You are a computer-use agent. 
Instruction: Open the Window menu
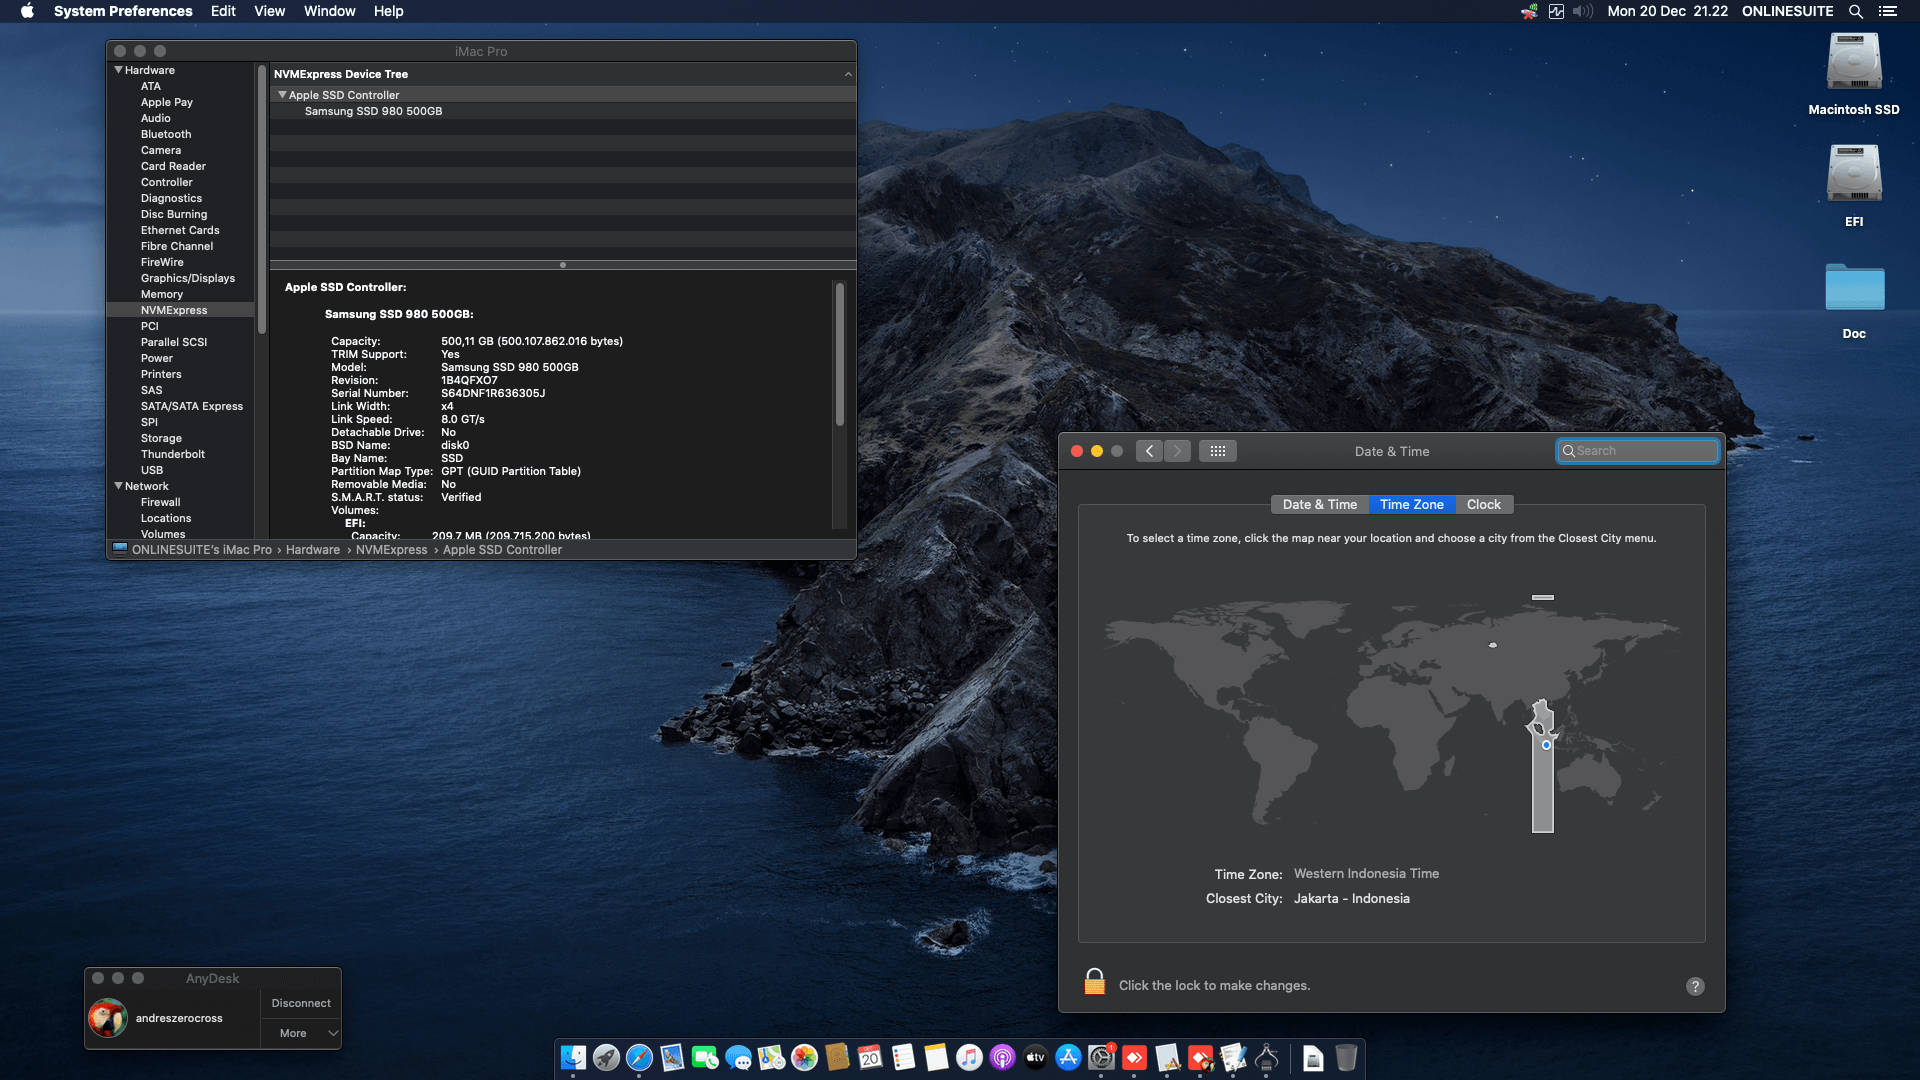329,11
